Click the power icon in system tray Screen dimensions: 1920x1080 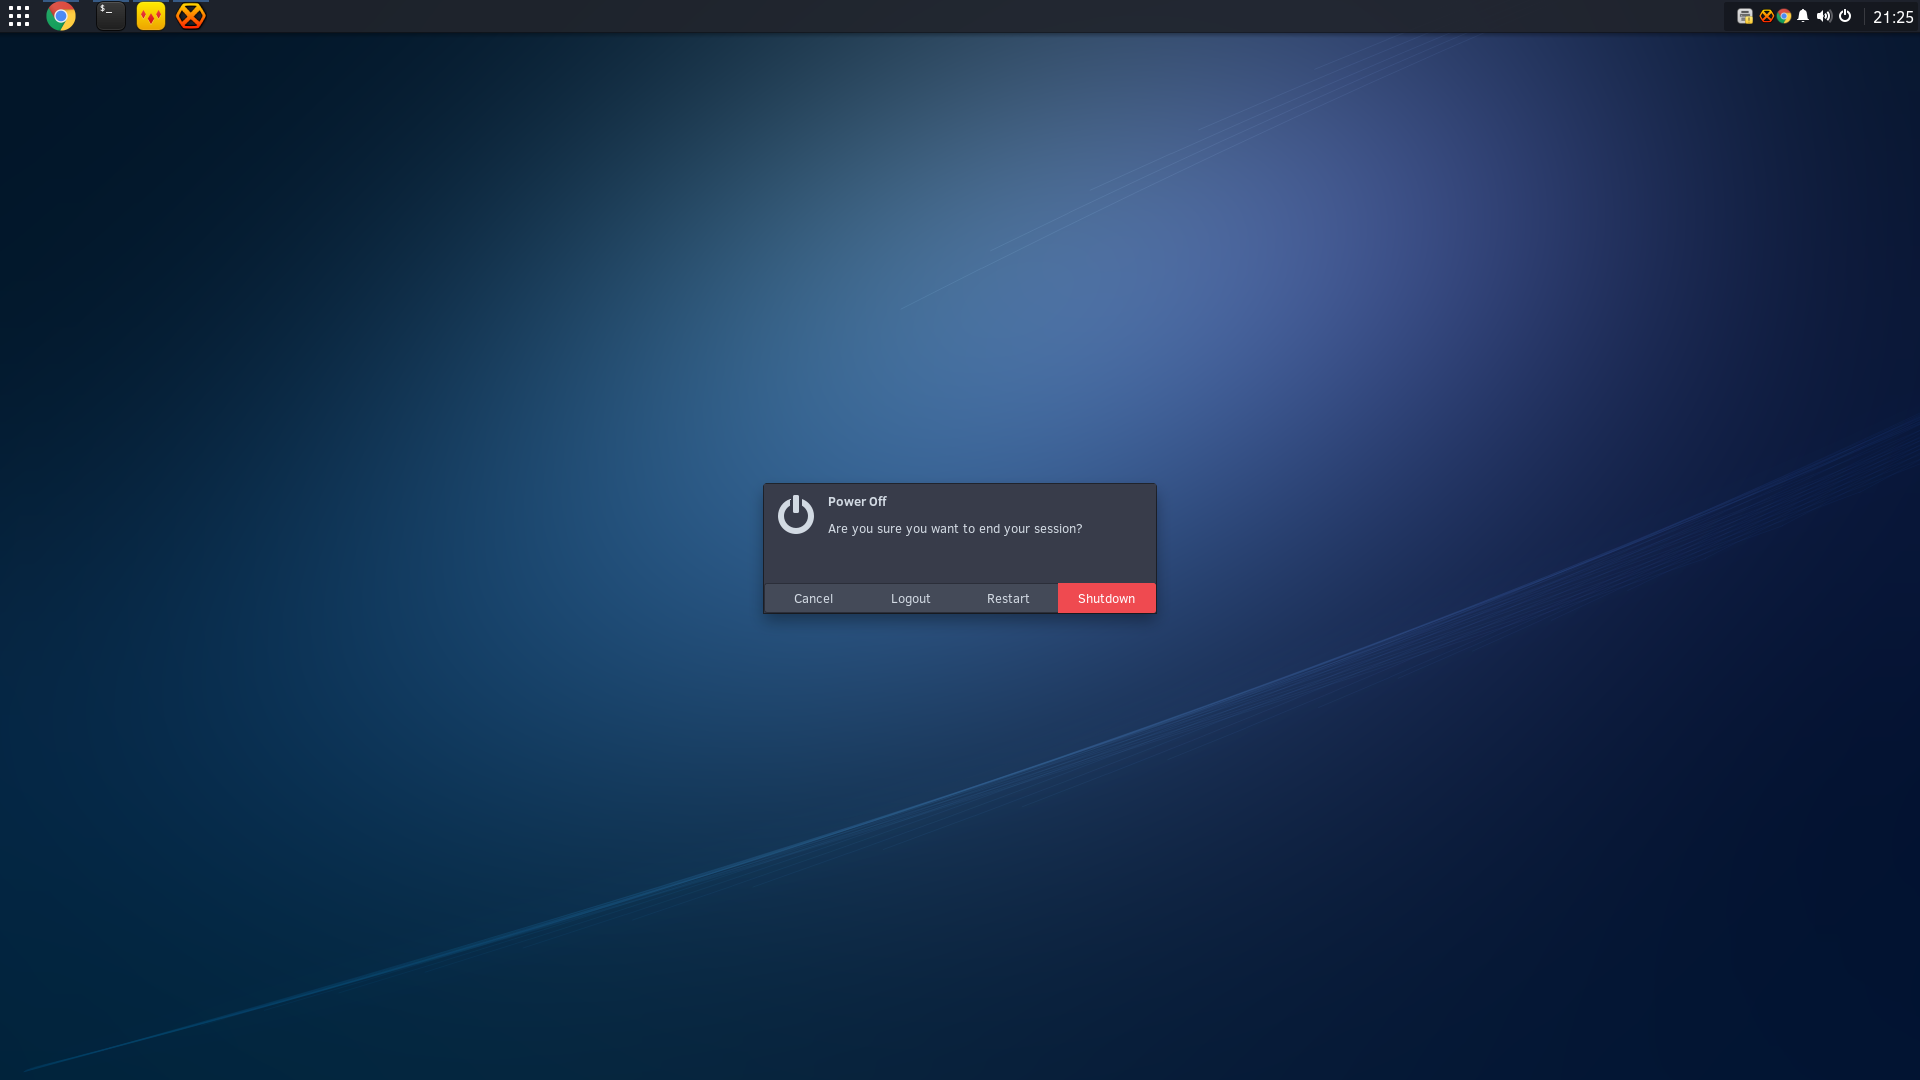tap(1845, 16)
